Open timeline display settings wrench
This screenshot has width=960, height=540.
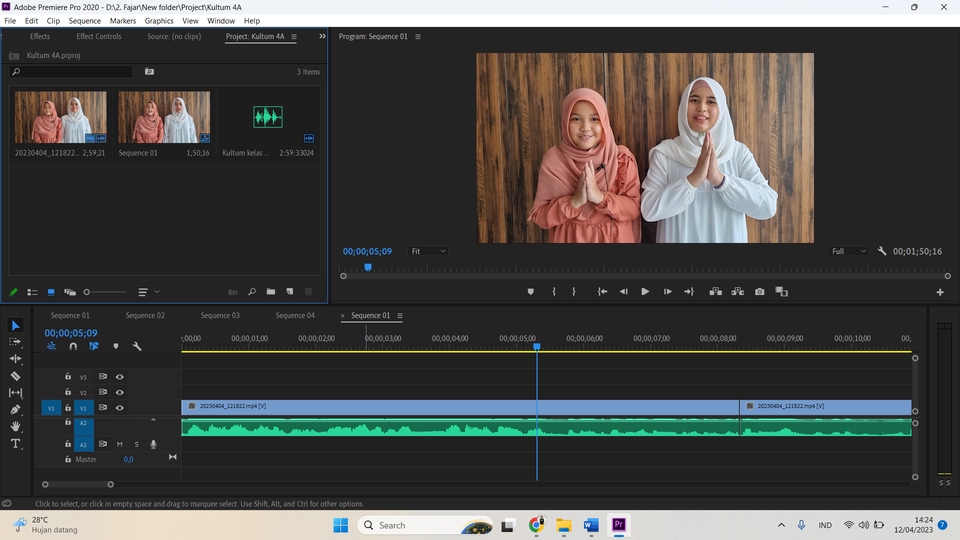pos(137,346)
